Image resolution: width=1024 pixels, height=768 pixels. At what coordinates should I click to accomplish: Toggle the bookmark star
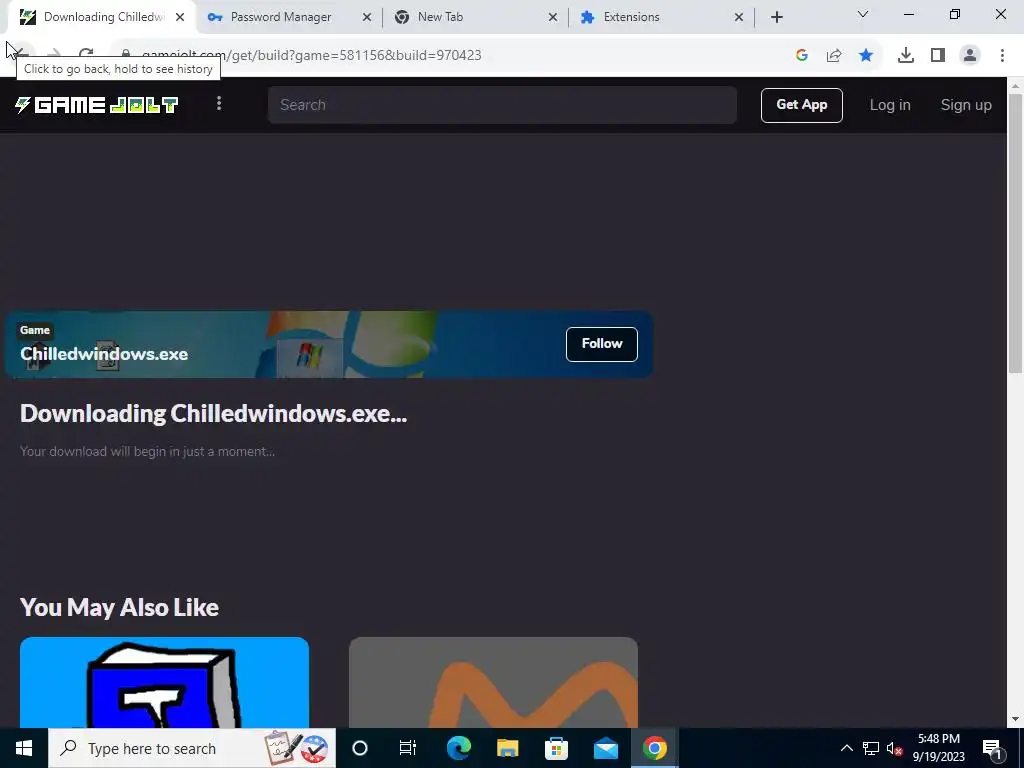tap(866, 56)
